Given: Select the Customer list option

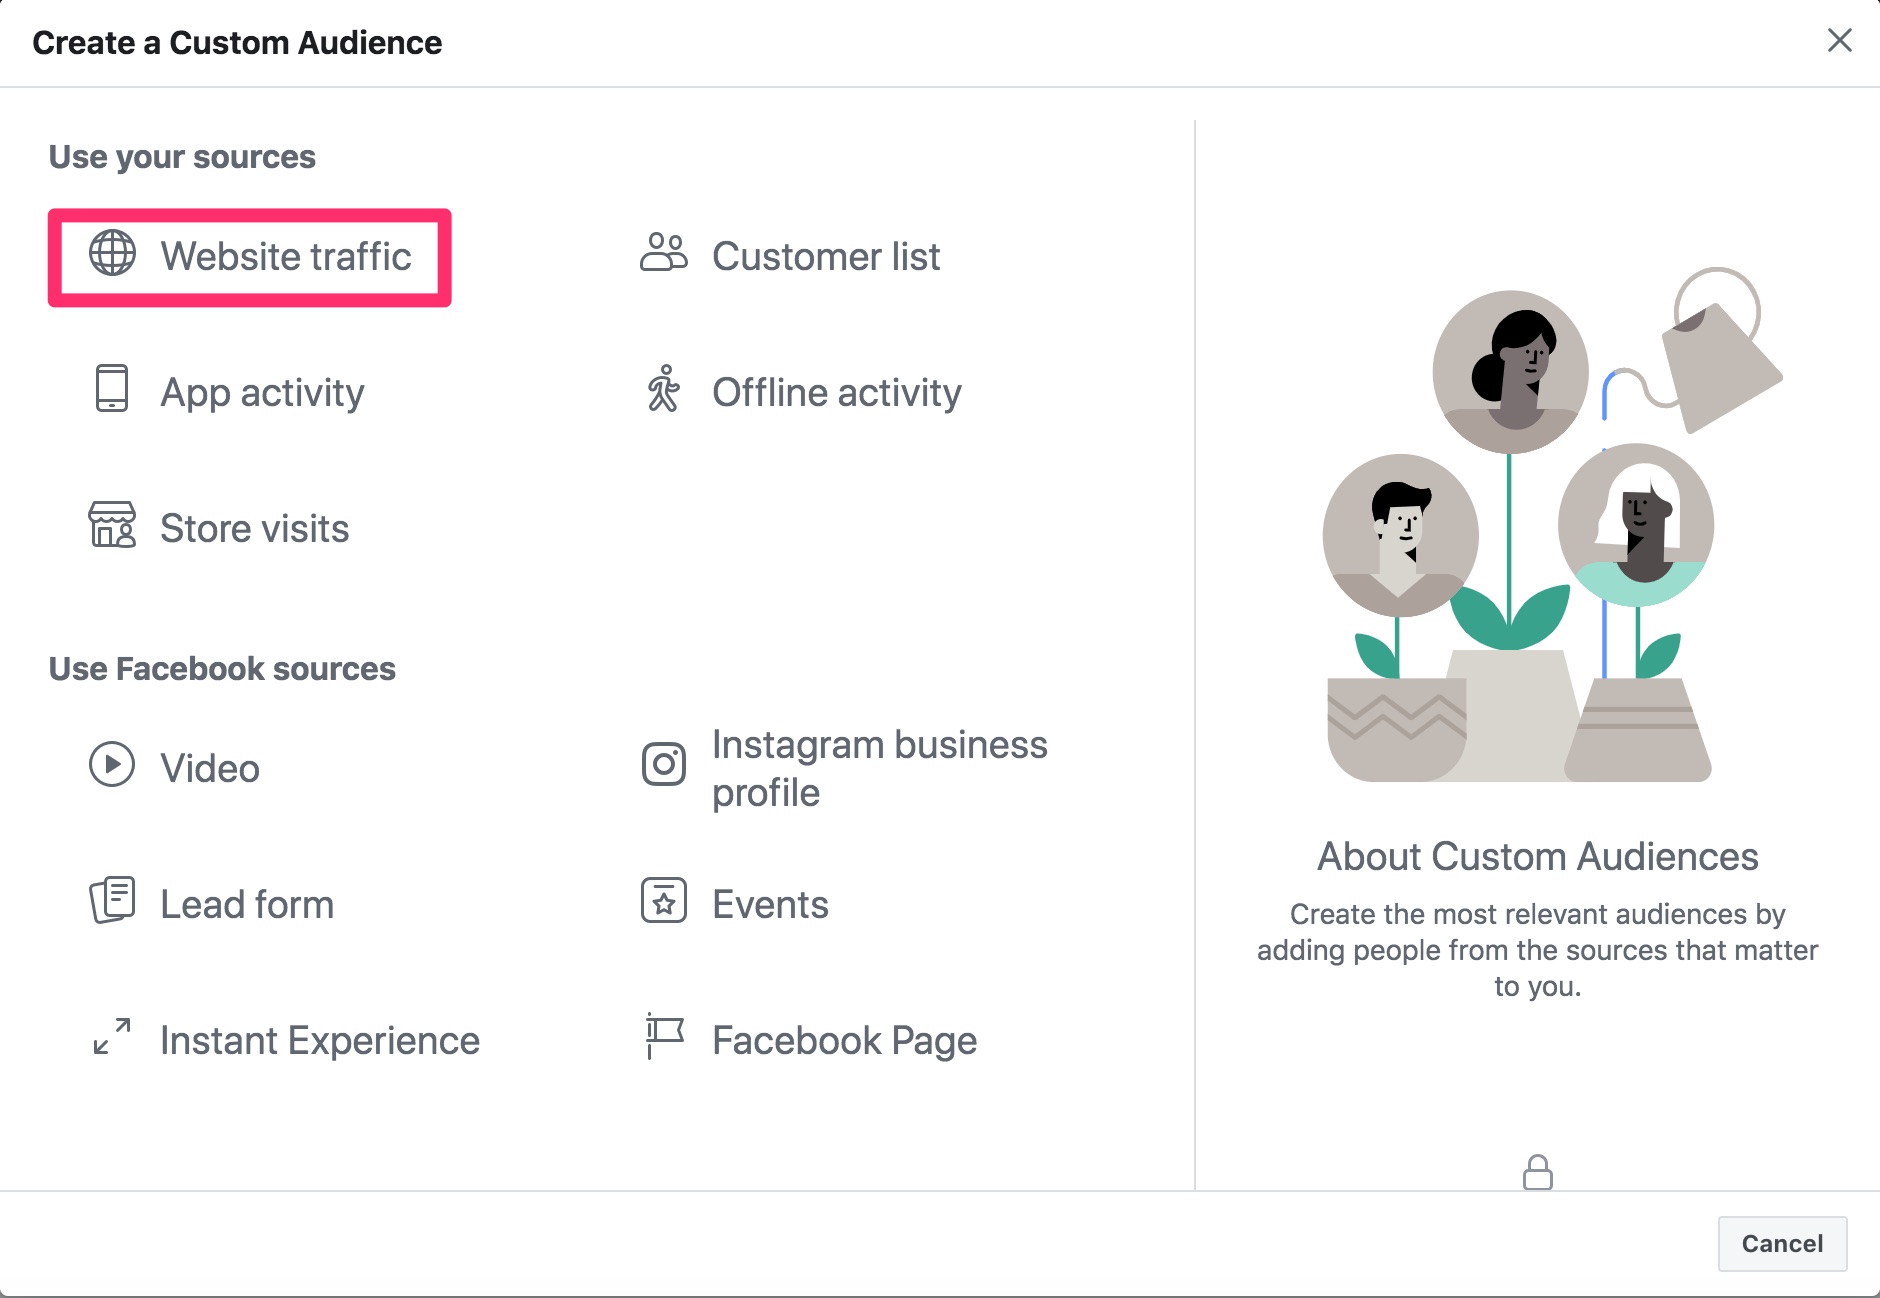Looking at the screenshot, I should coord(826,256).
